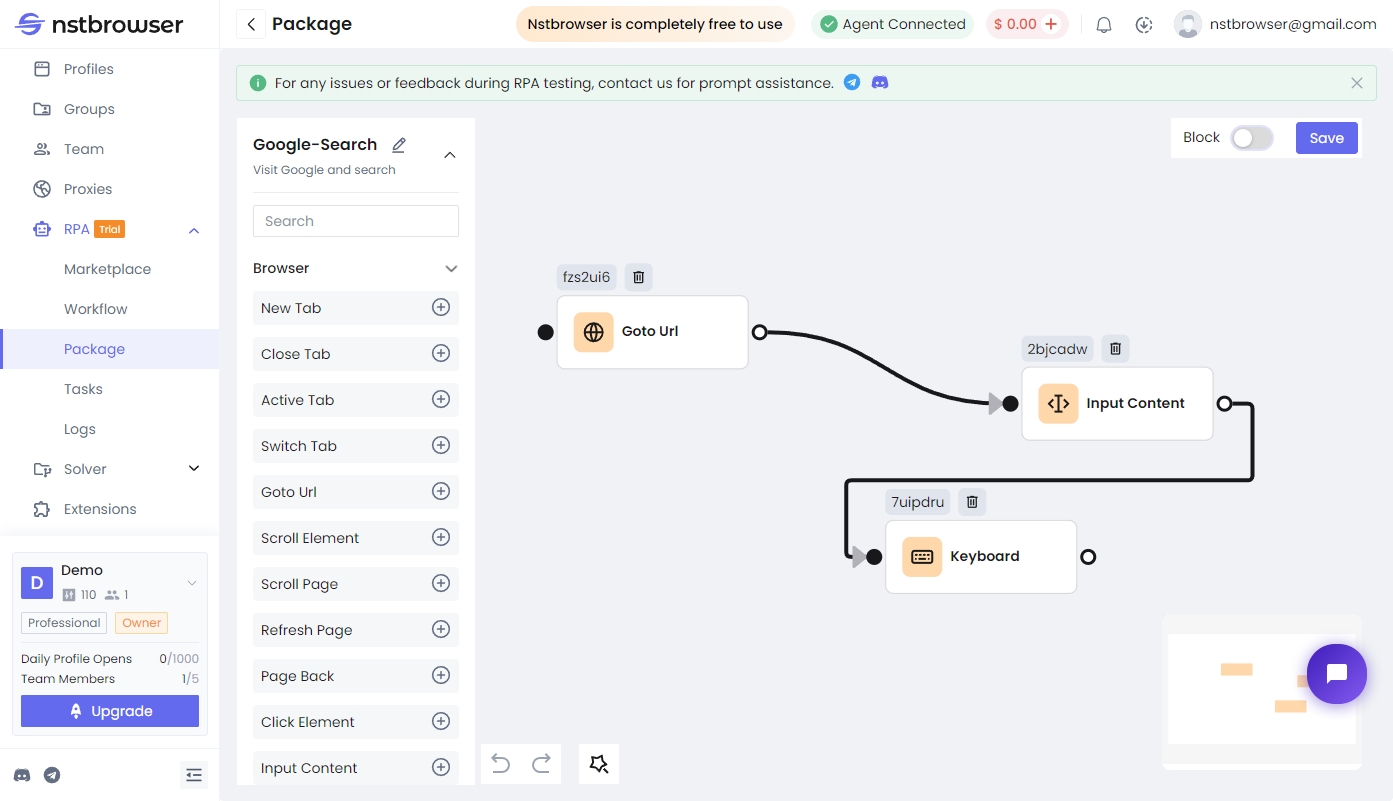Image resolution: width=1393 pixels, height=801 pixels.
Task: Add the Scroll Page block with plus icon
Action: point(441,583)
